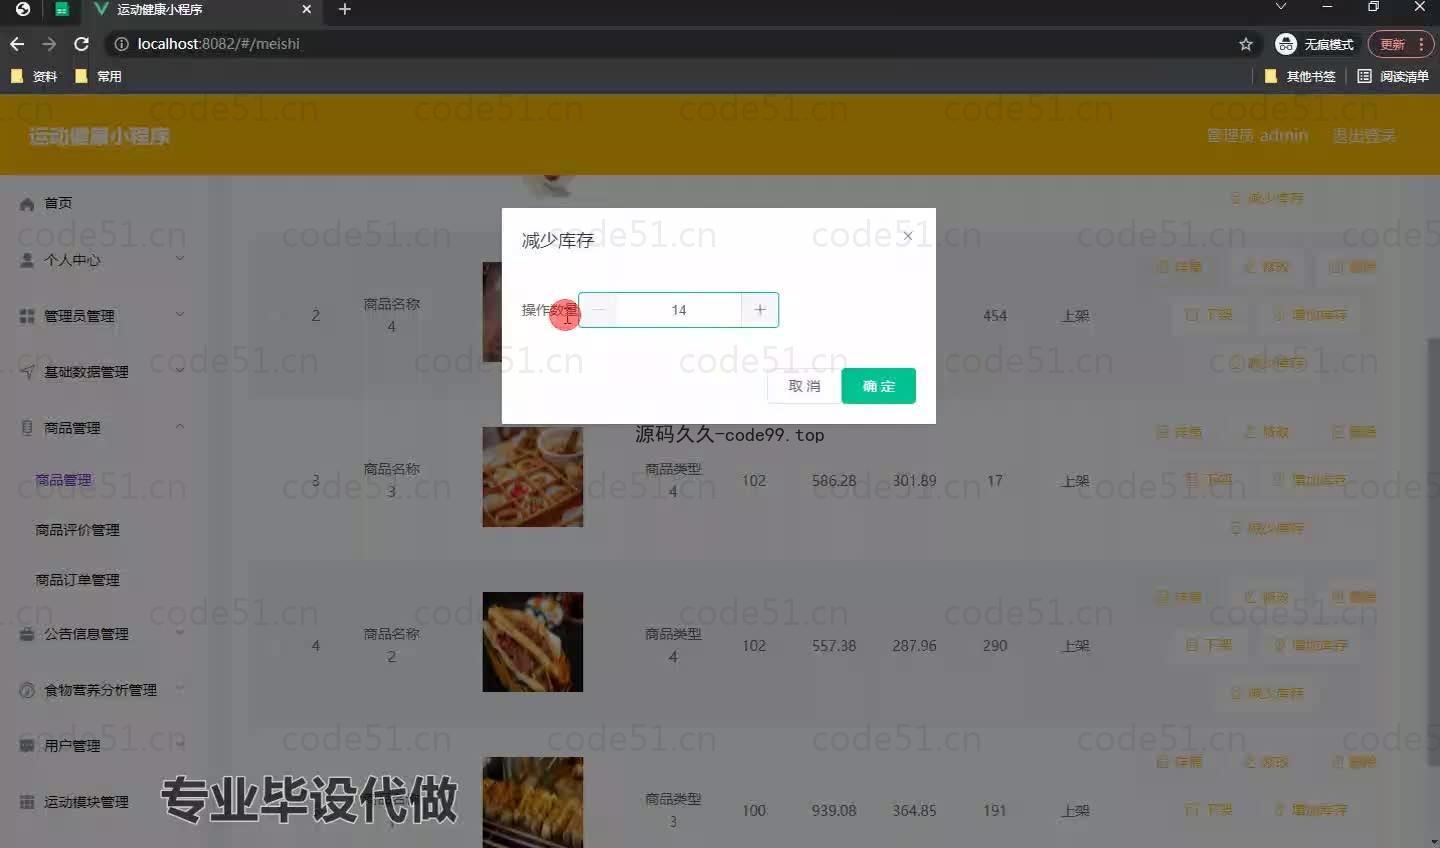Expand the 个人中心 chevron

[x=180, y=258]
